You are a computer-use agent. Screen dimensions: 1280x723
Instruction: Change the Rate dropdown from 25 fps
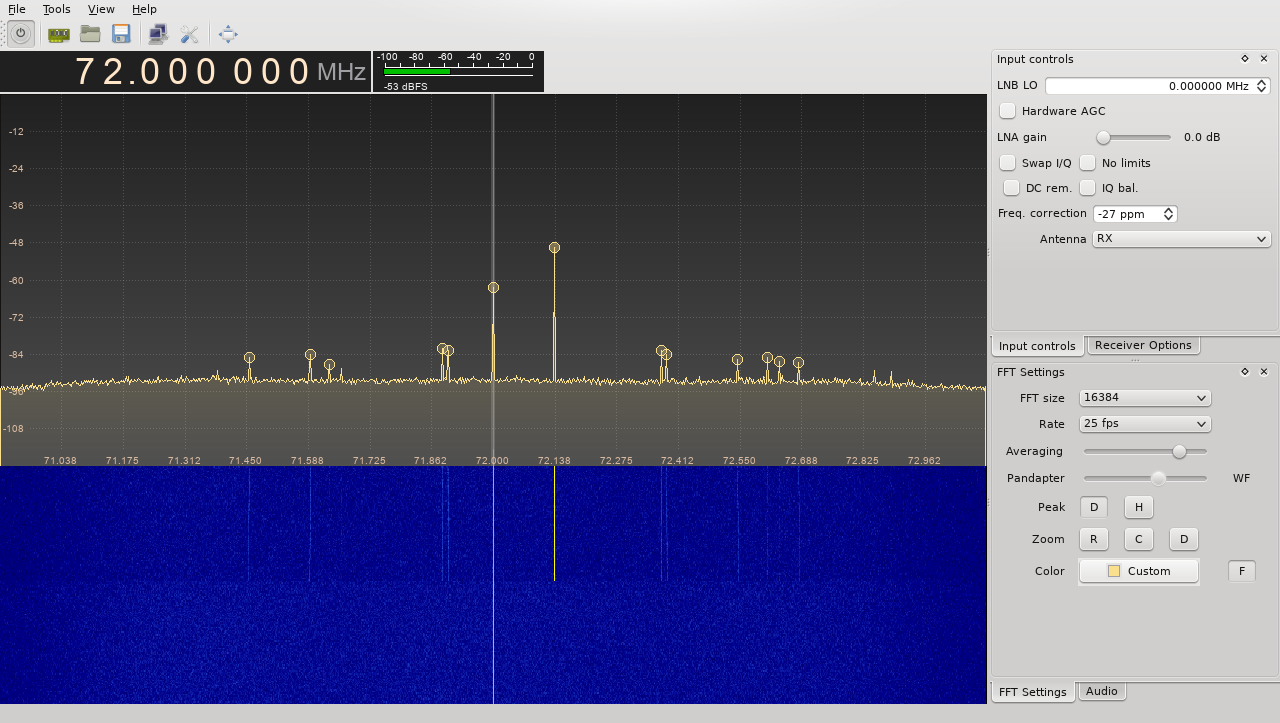click(1144, 423)
